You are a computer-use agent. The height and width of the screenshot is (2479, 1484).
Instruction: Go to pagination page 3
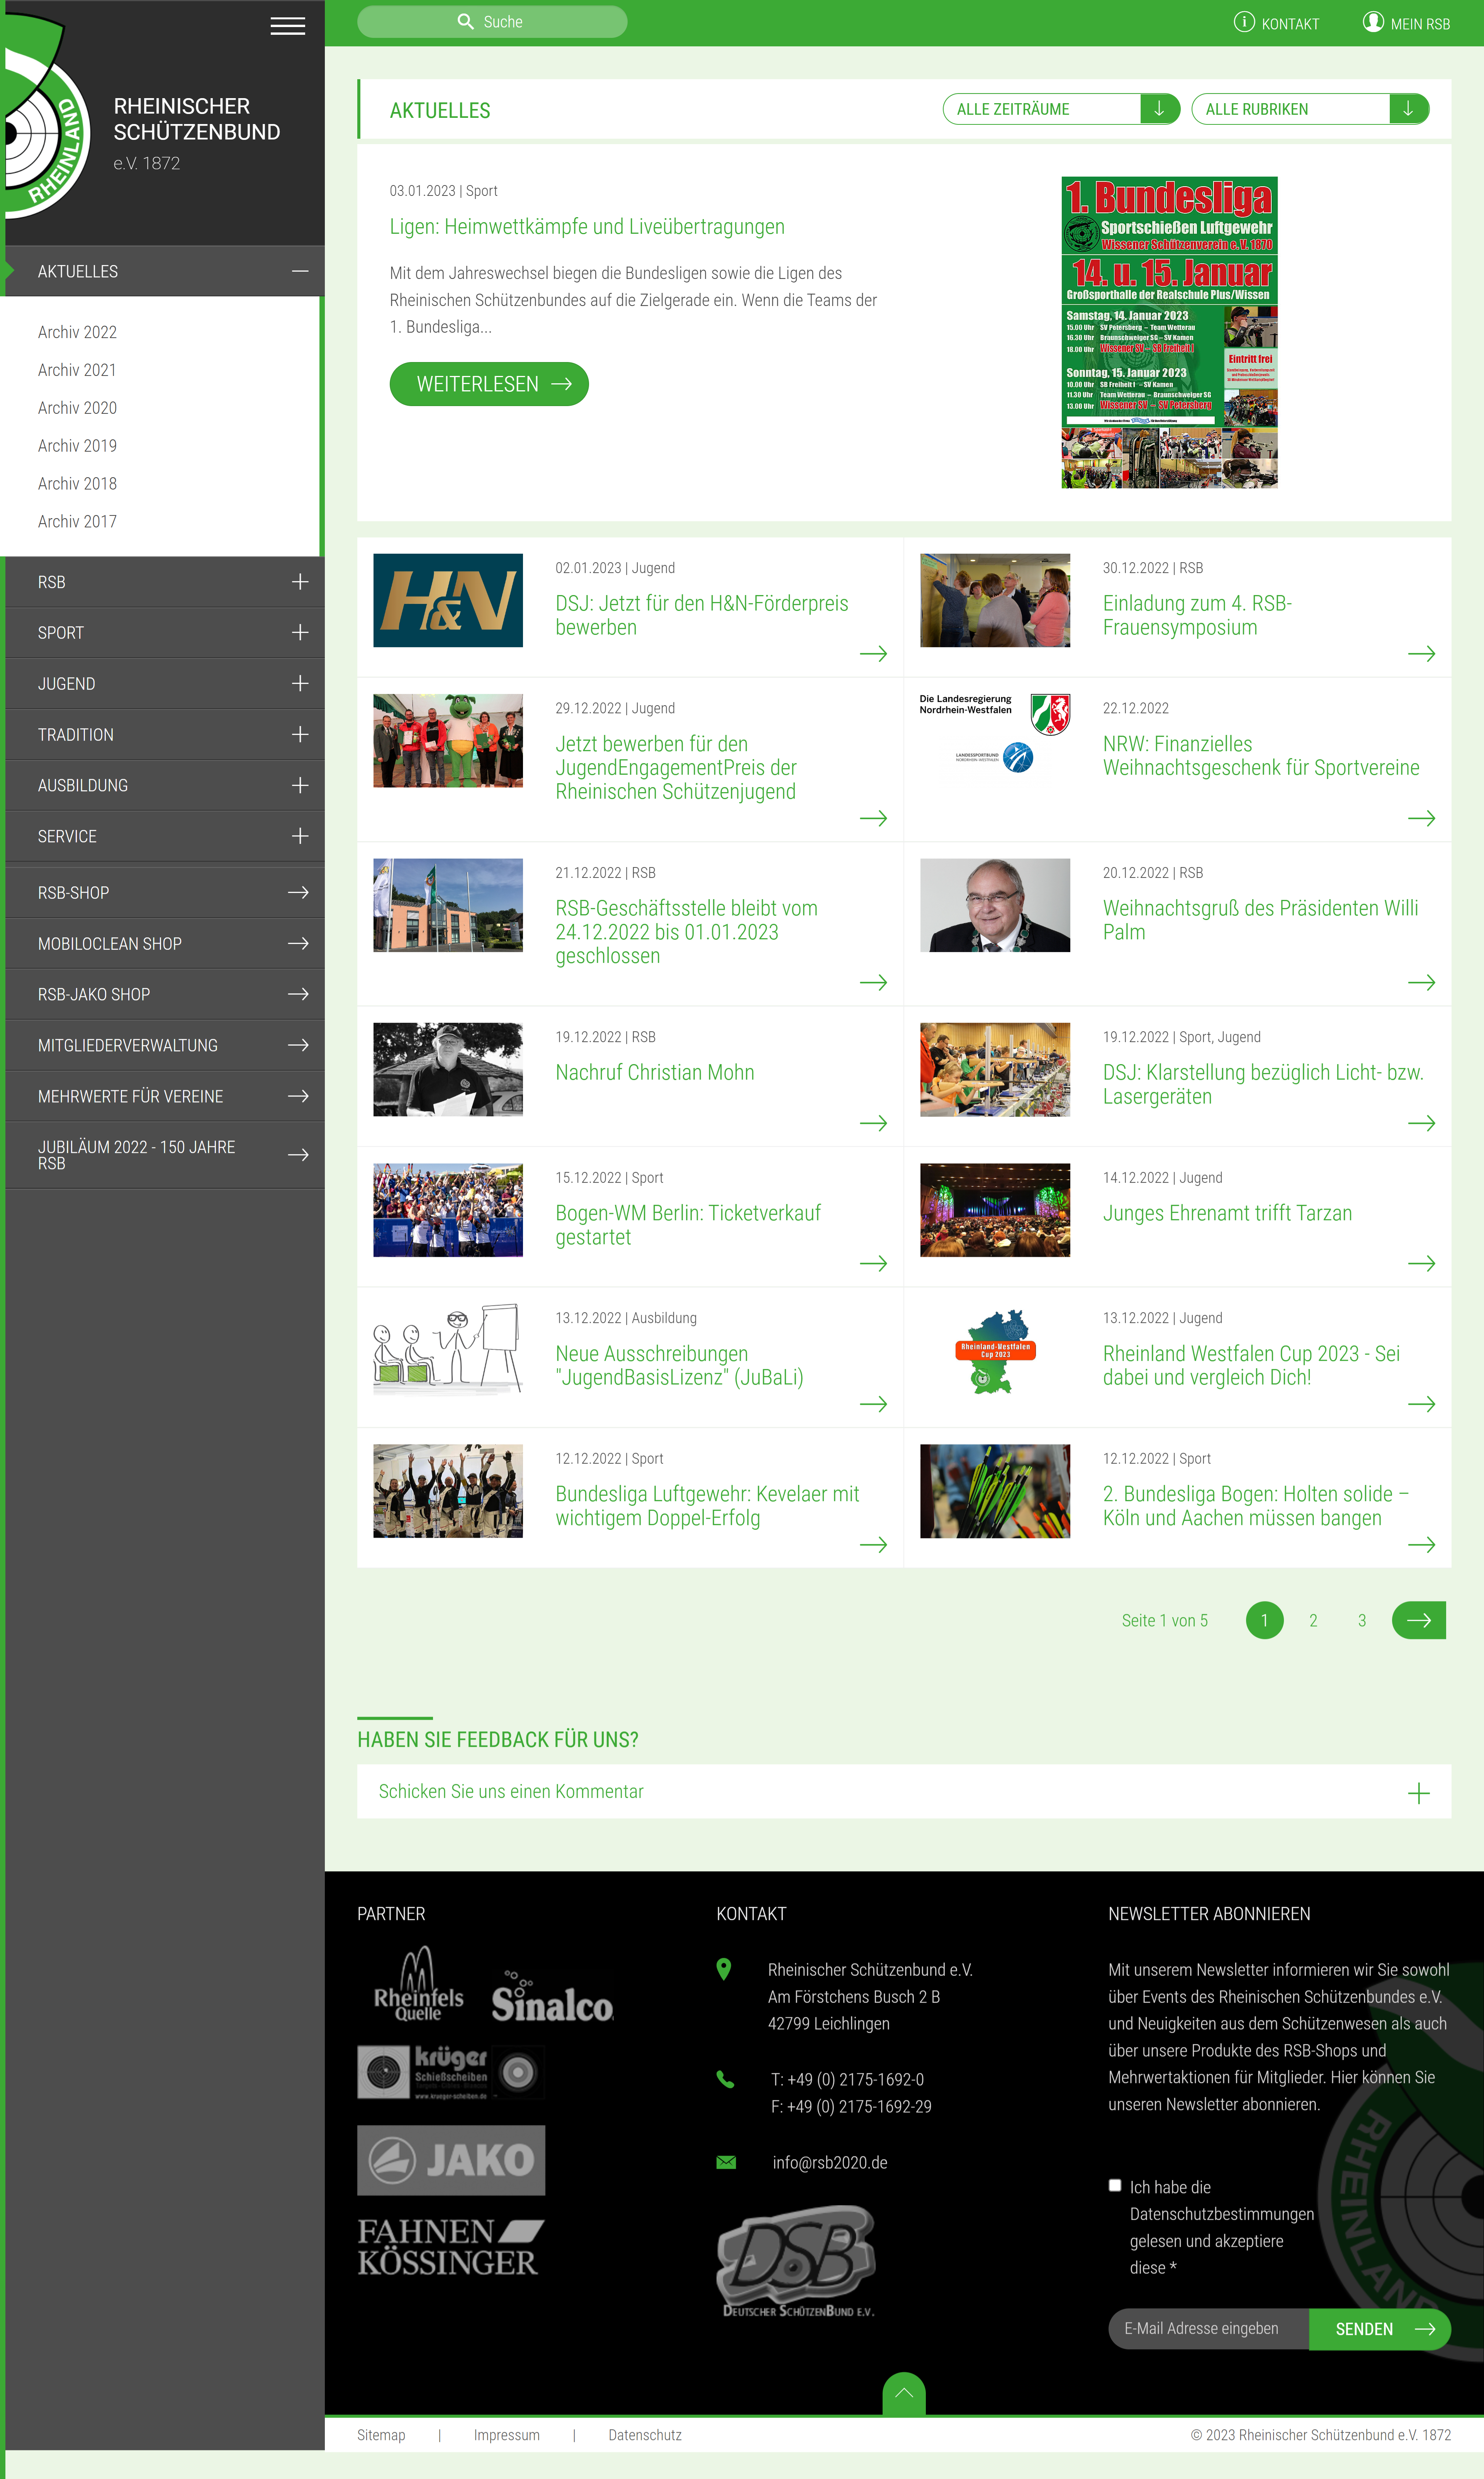coord(1362,1620)
